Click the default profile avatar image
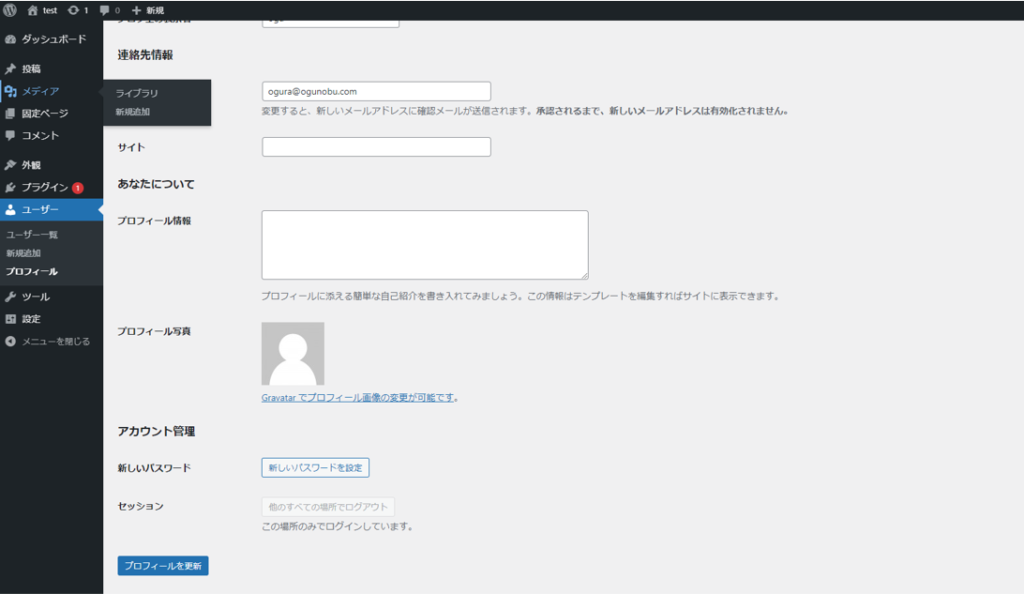The height and width of the screenshot is (594, 1024). (293, 354)
